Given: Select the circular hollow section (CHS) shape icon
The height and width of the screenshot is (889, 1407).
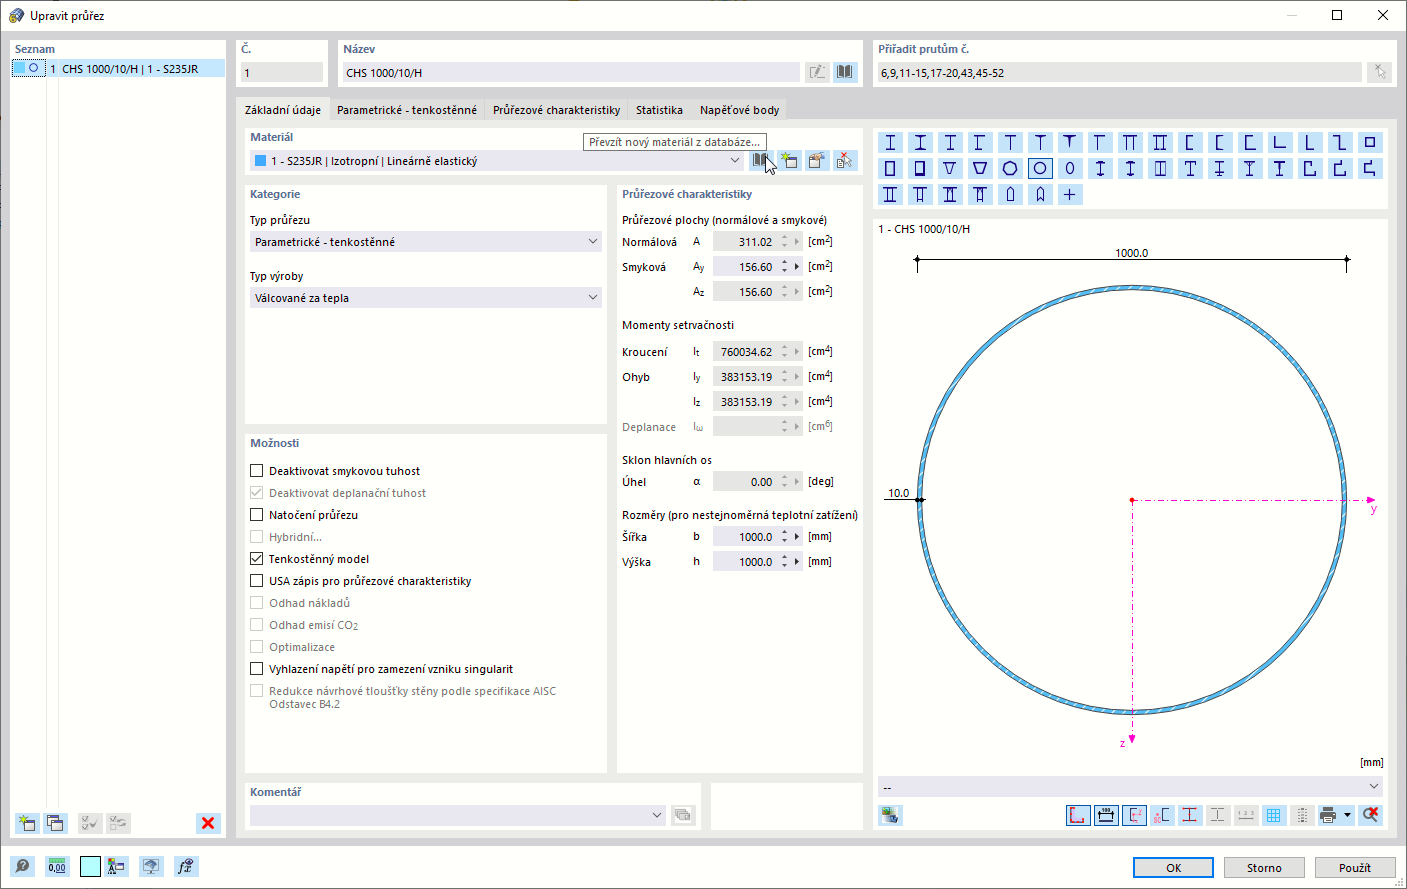Looking at the screenshot, I should click(x=1040, y=168).
